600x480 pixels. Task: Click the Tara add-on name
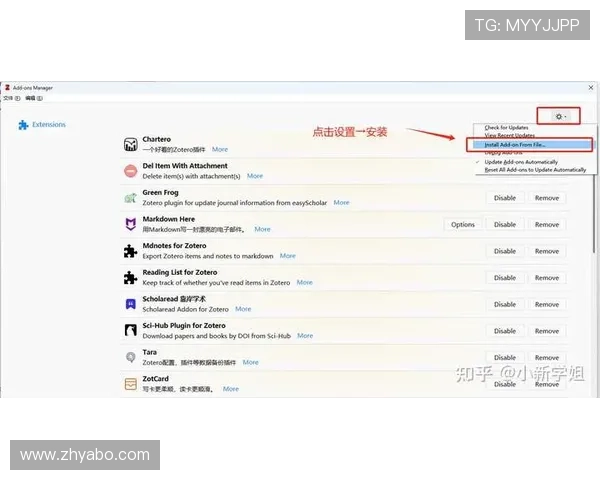tap(150, 352)
